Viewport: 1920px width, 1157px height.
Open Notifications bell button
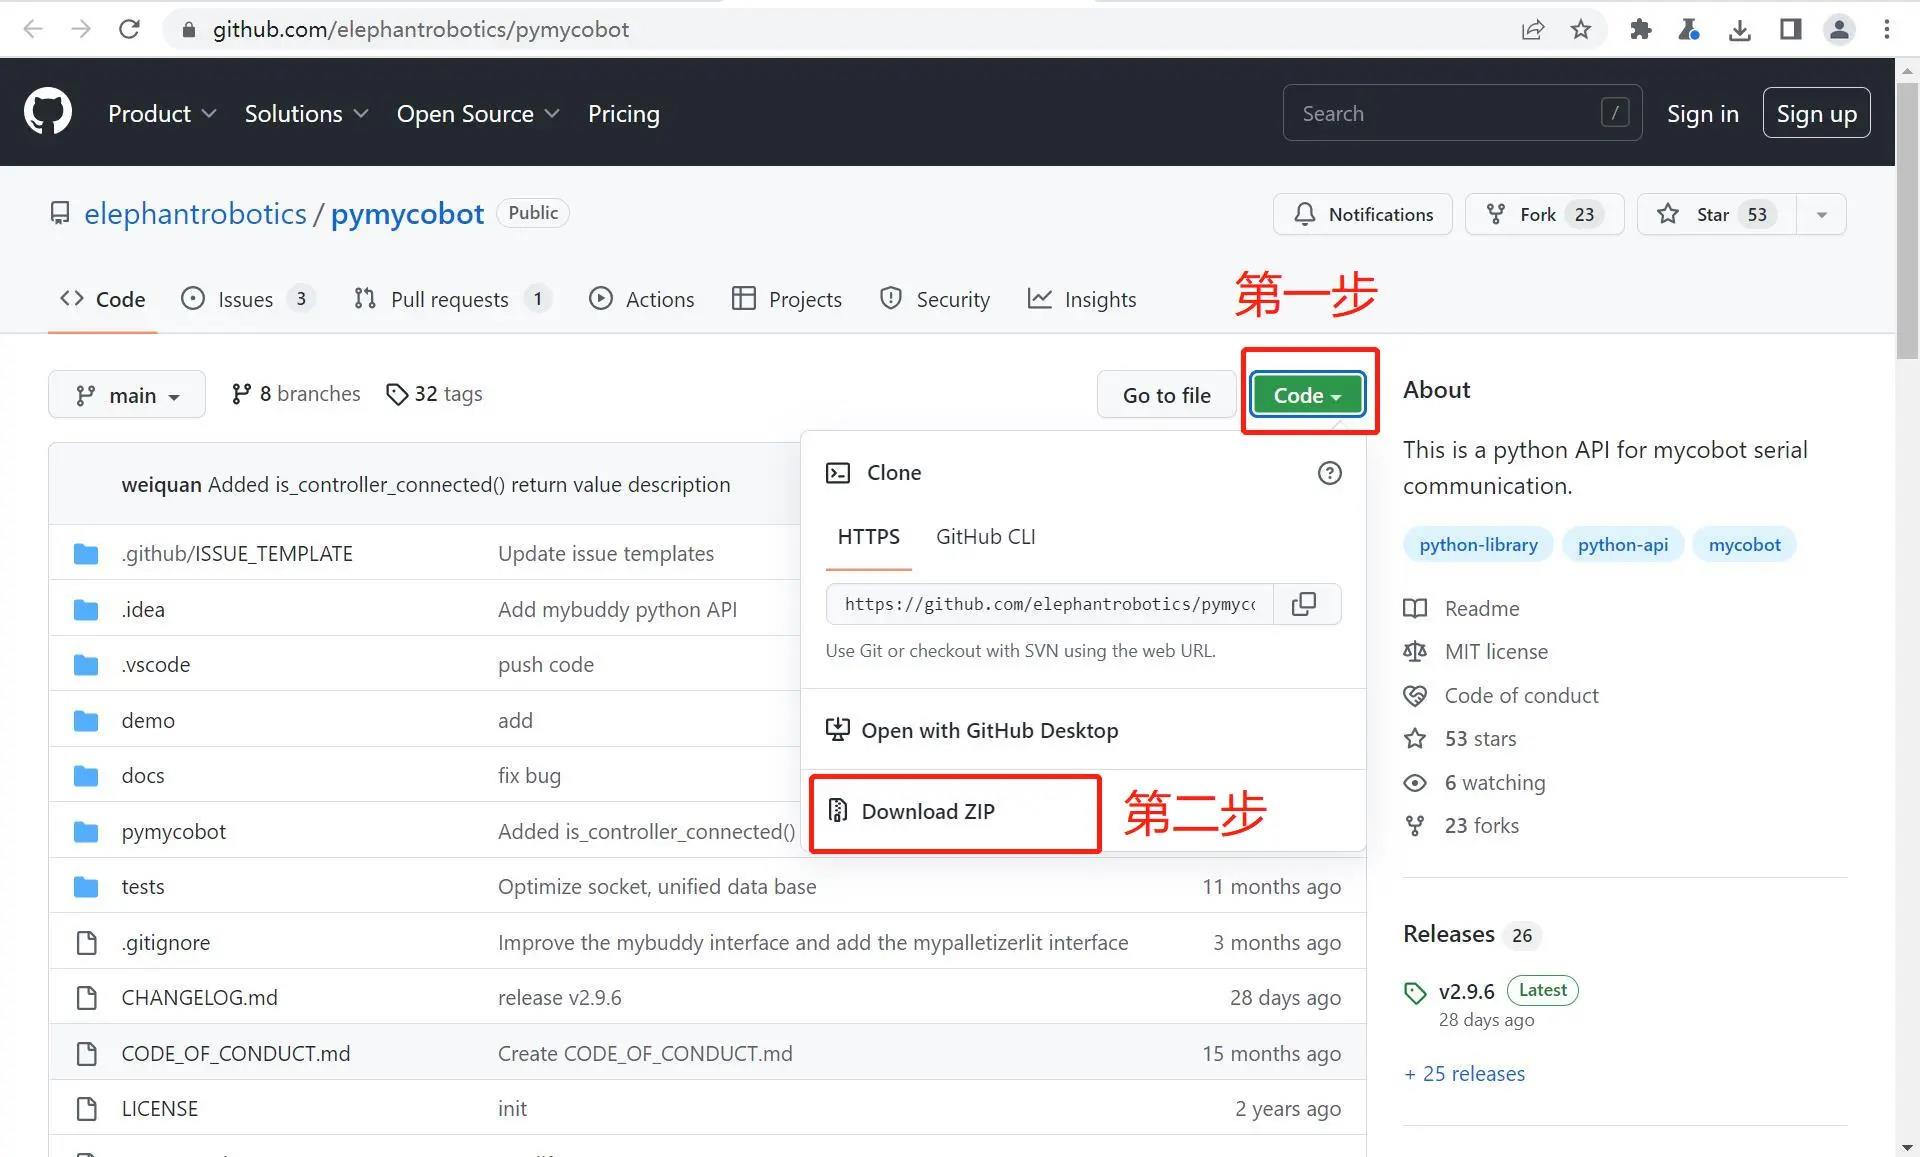[x=1362, y=214]
